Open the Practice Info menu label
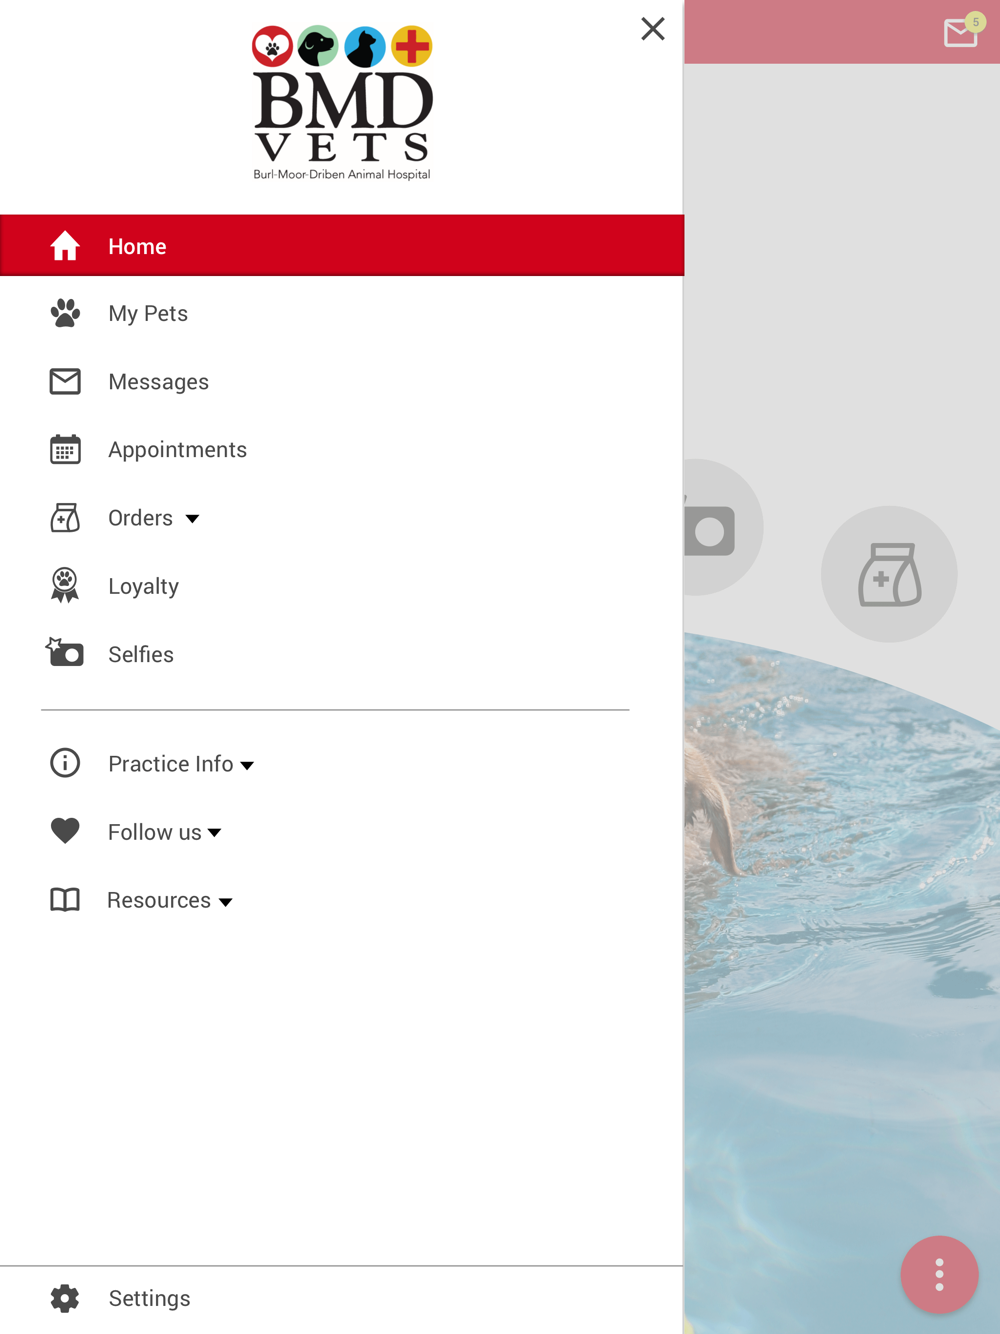Image resolution: width=1000 pixels, height=1334 pixels. [170, 764]
